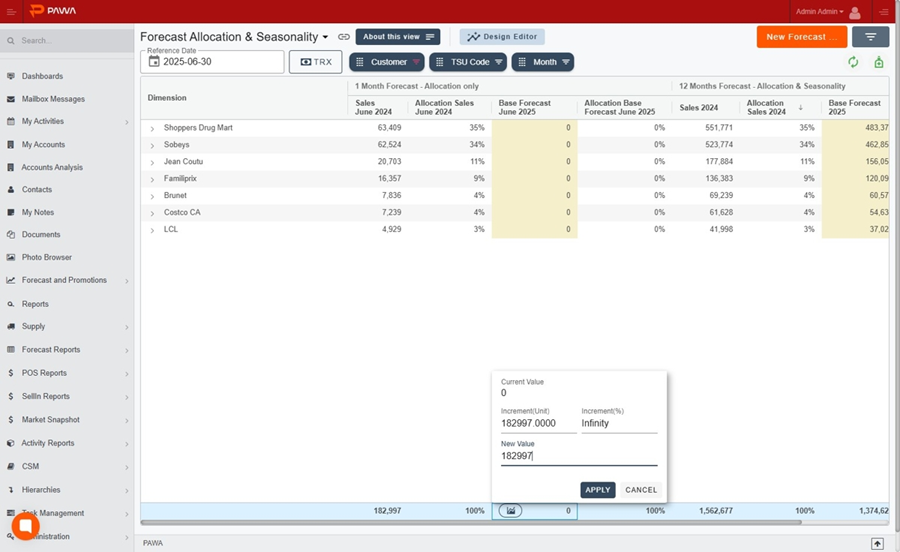900x552 pixels.
Task: Open the hamburger menu beside PAWA logo
Action: (x=11, y=11)
